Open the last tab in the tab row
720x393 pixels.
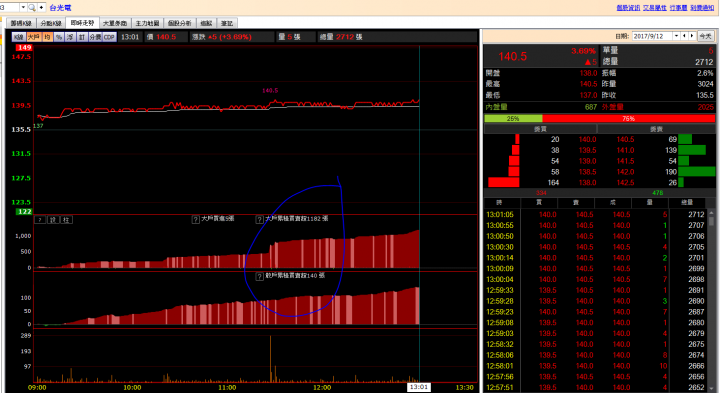pos(227,23)
